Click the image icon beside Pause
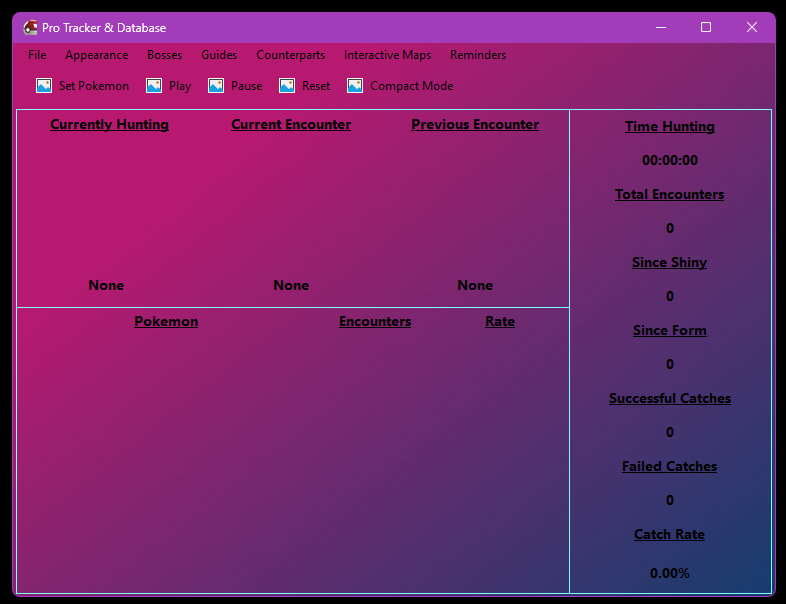The height and width of the screenshot is (604, 786). pos(216,86)
